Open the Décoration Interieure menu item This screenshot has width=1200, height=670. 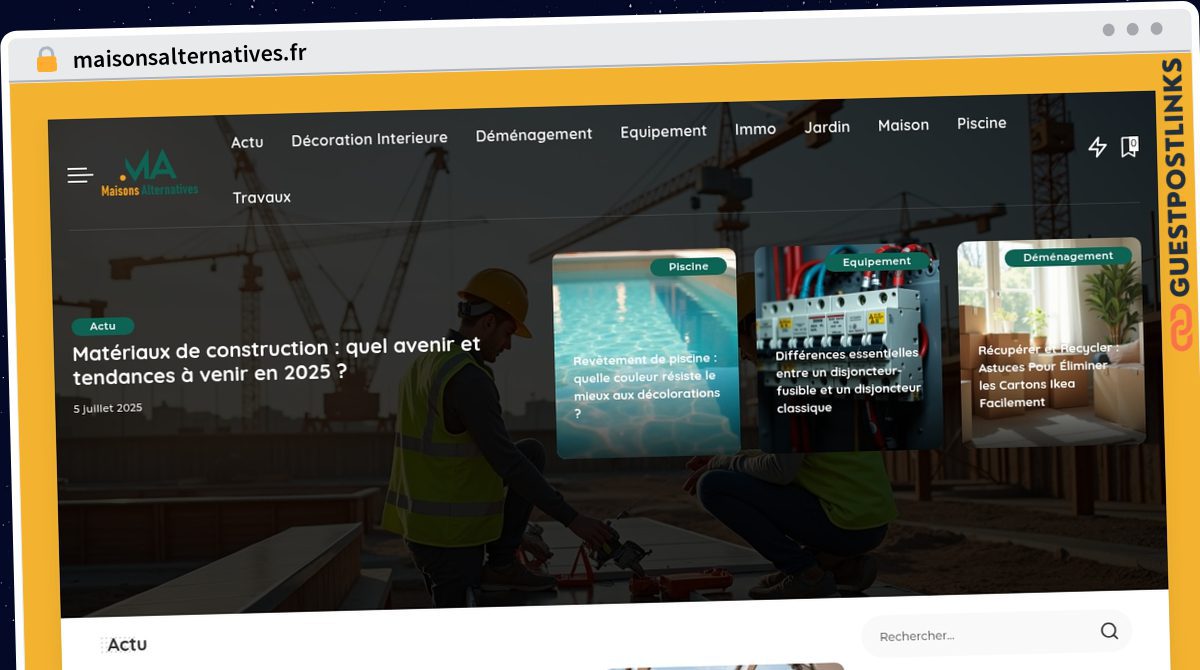tap(369, 139)
